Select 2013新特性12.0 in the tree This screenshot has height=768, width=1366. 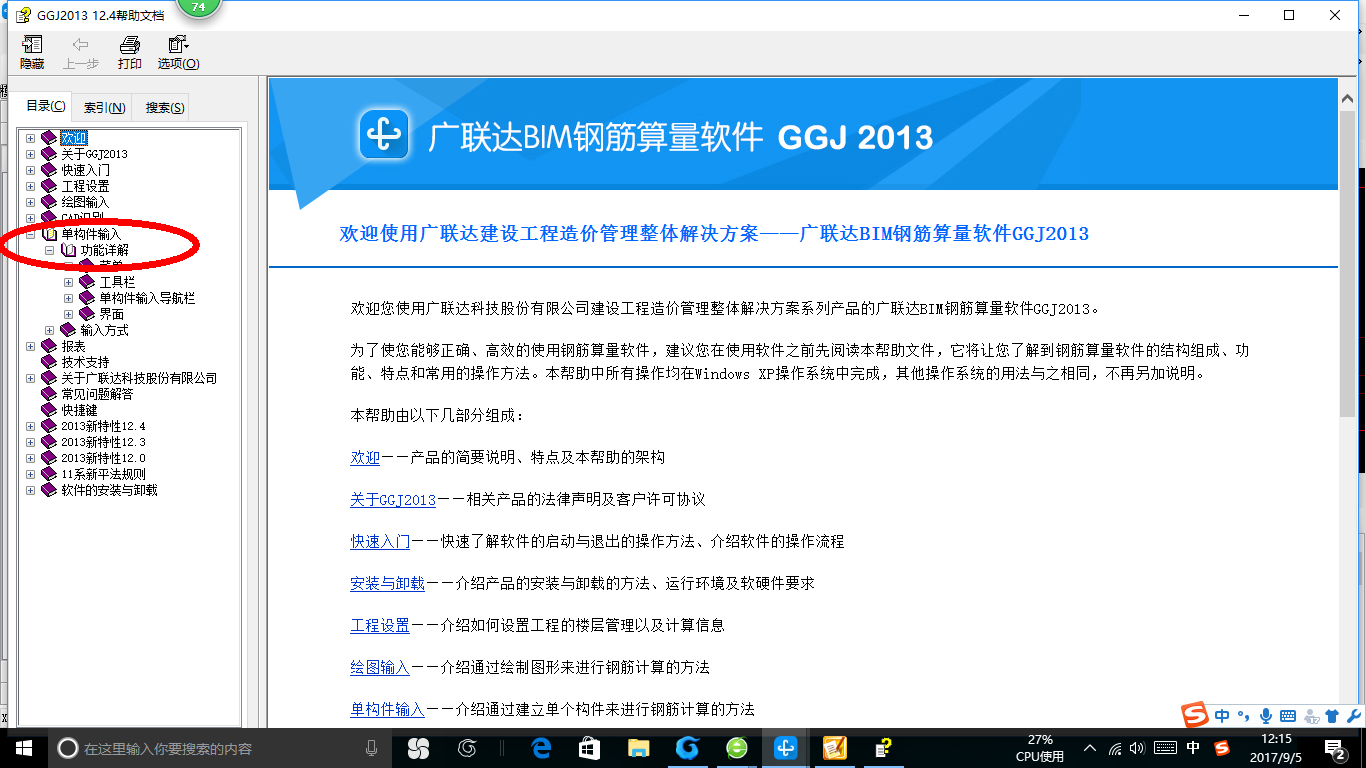103,458
